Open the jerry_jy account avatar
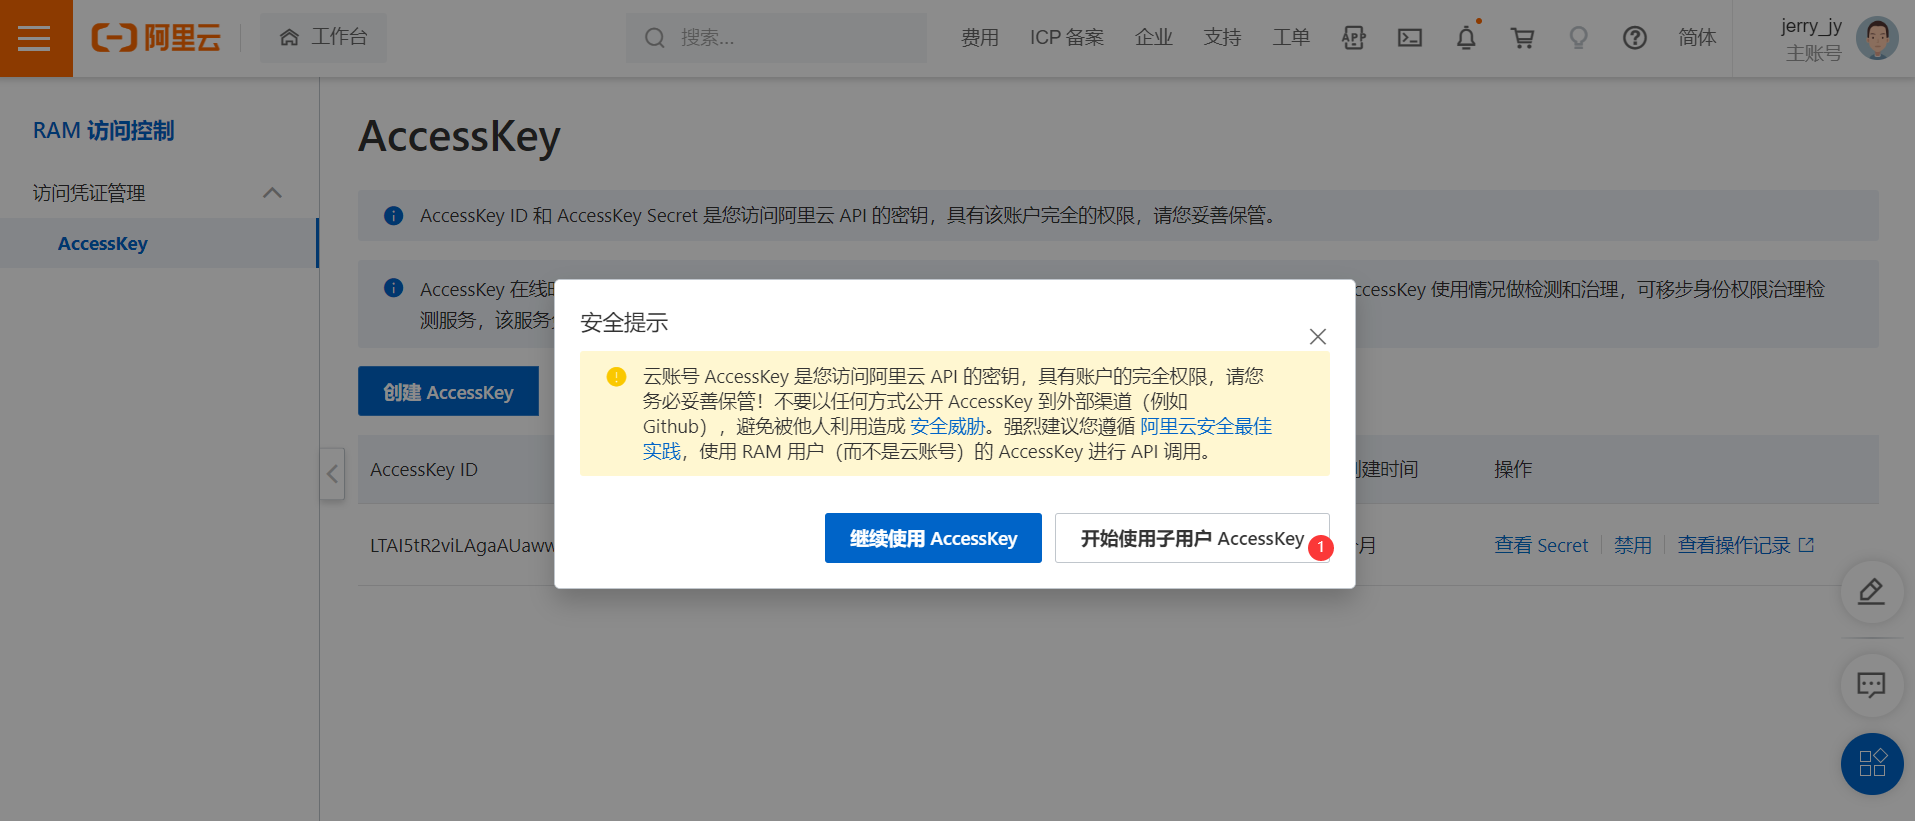This screenshot has height=821, width=1915. 1877,38
